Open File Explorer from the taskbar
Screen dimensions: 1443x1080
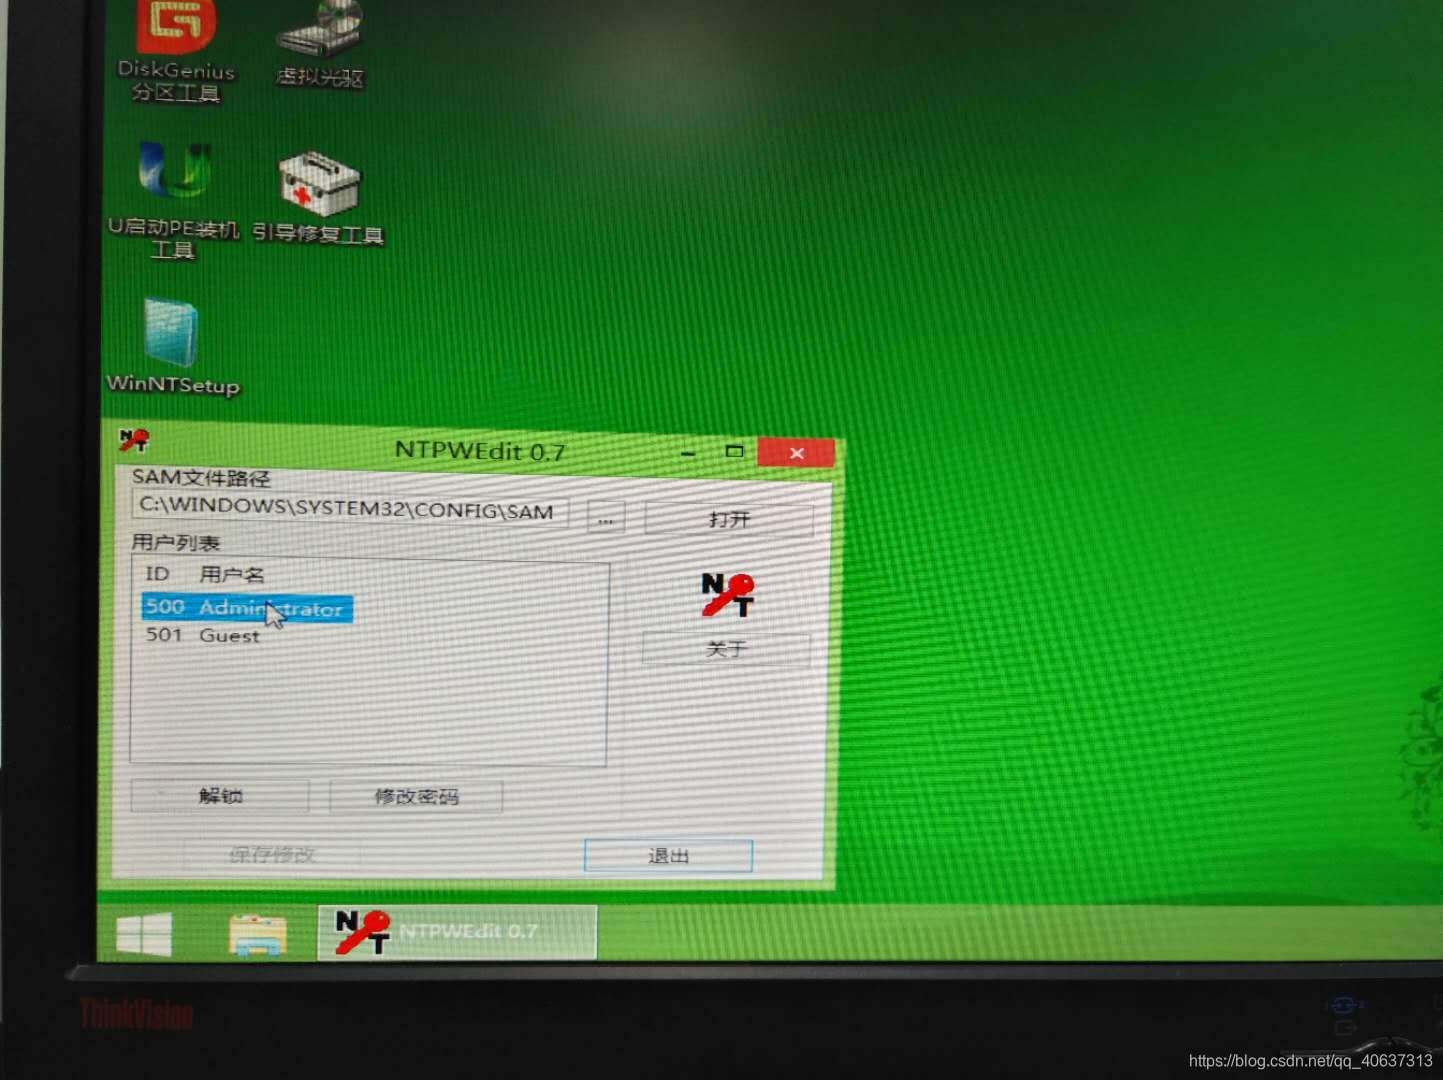tap(258, 934)
